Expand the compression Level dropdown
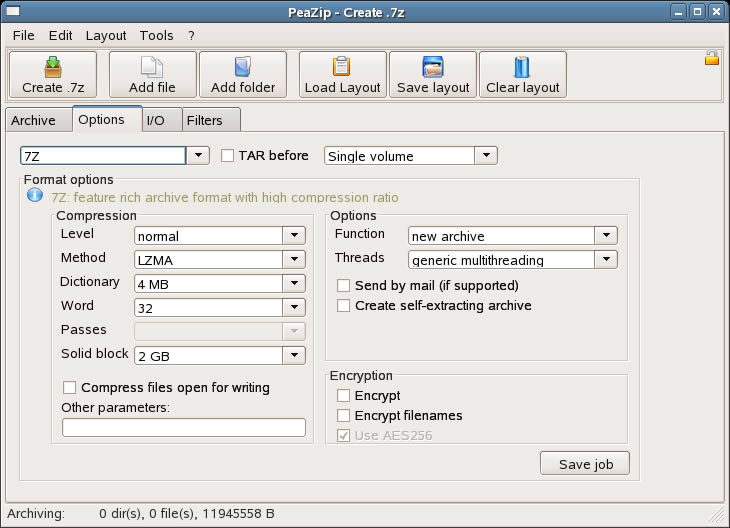 click(294, 236)
